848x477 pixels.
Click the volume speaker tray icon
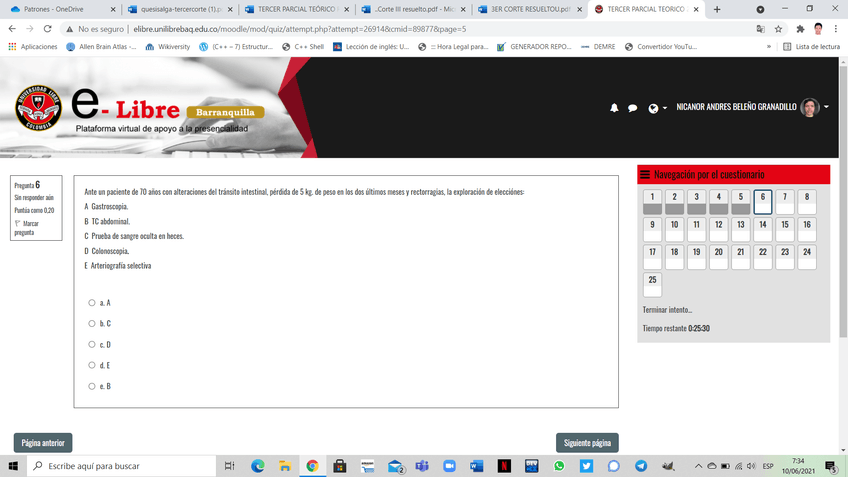tap(751, 466)
